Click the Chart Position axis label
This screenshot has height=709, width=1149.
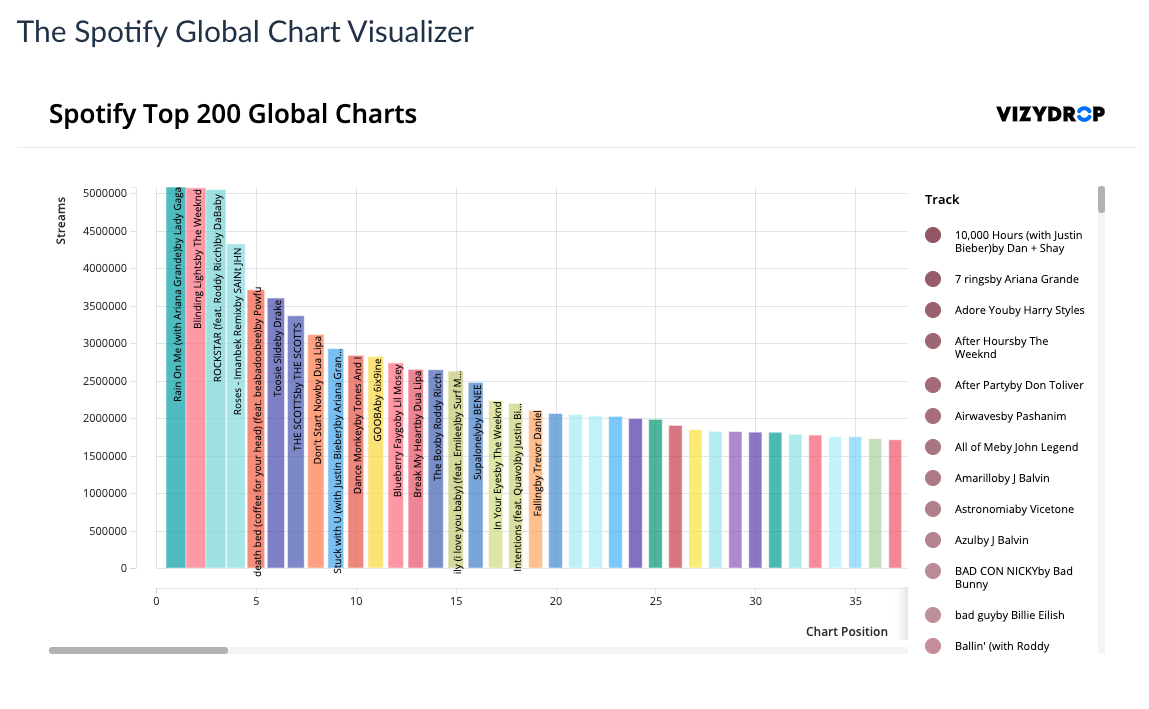pyautogui.click(x=847, y=631)
